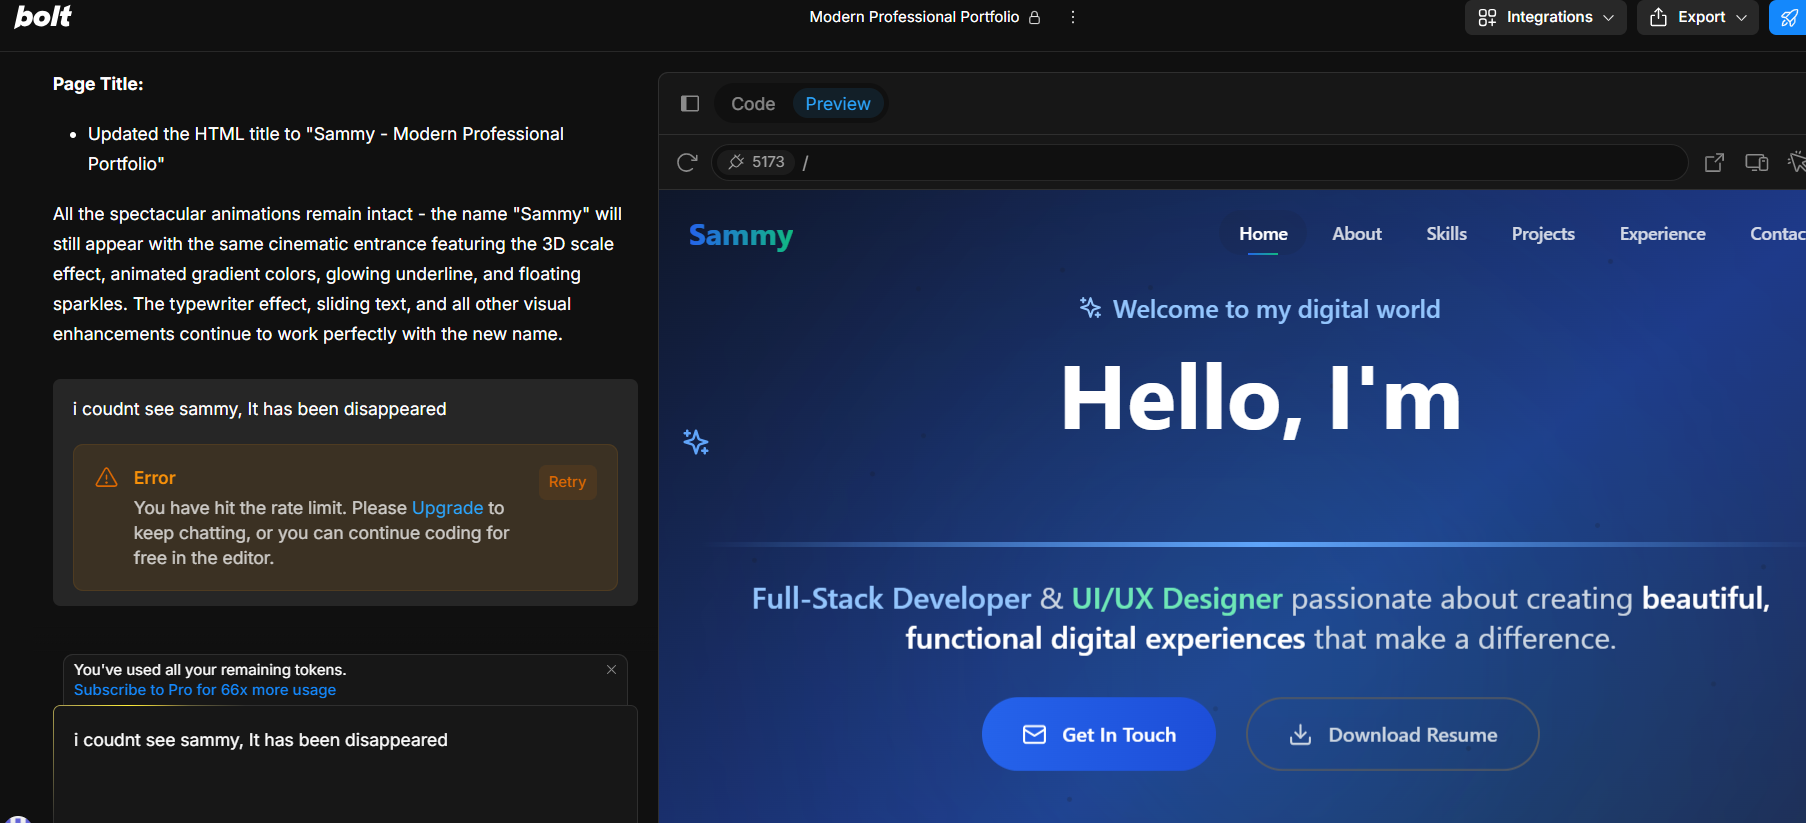Image resolution: width=1806 pixels, height=823 pixels.
Task: Switch to the Code tab
Action: [753, 104]
